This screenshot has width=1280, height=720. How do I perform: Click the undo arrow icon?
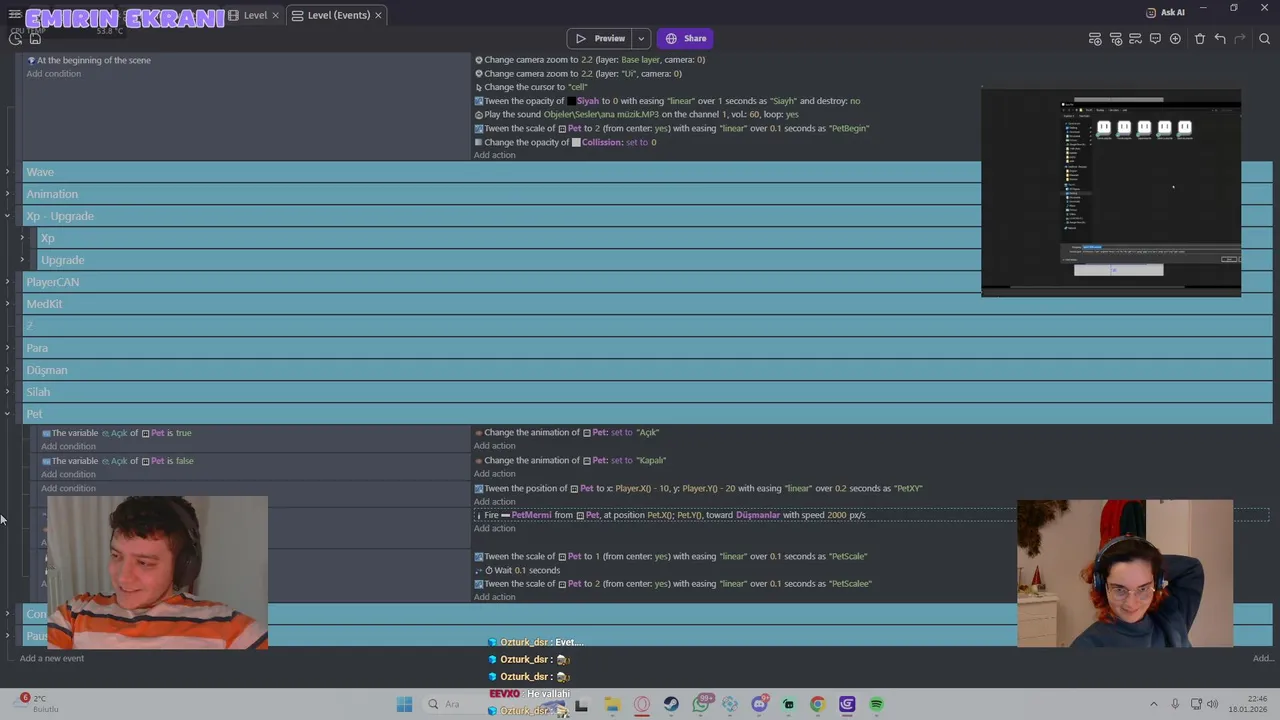tap(1220, 39)
